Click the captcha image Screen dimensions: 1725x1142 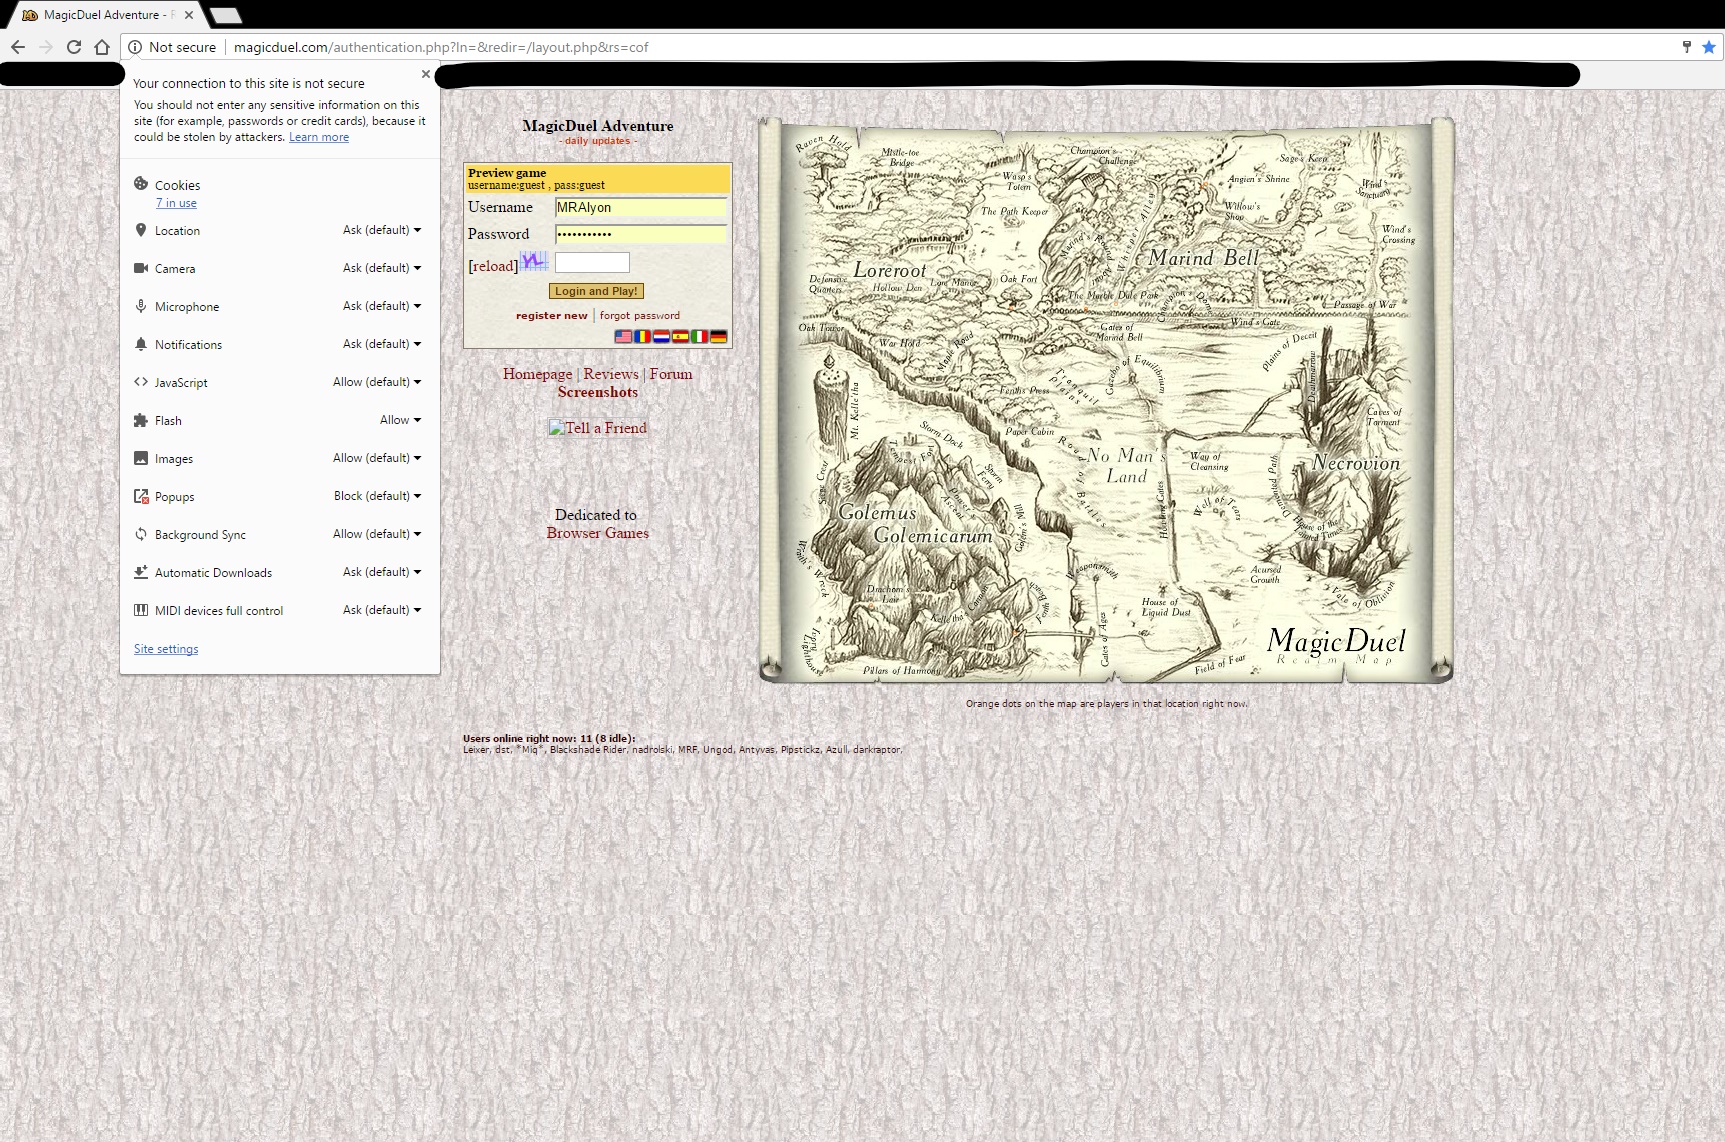[x=534, y=262]
